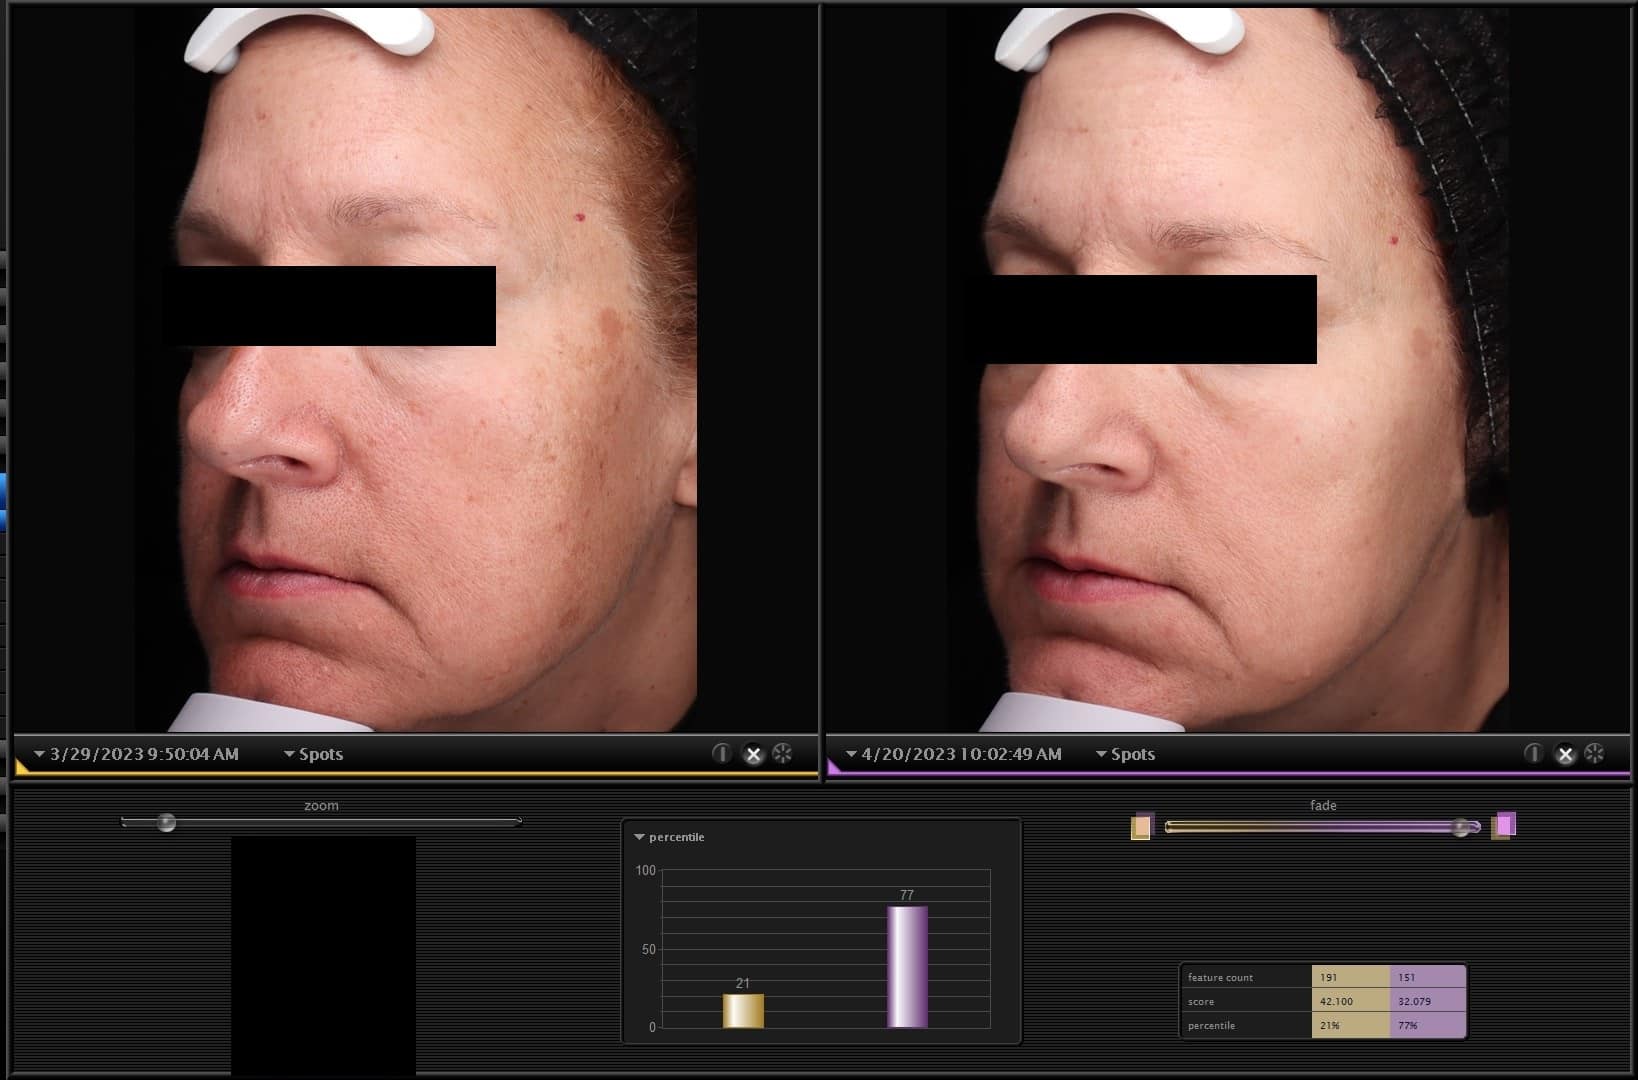Open image info for the 3/29 capture
1638x1080 pixels.
(722, 754)
